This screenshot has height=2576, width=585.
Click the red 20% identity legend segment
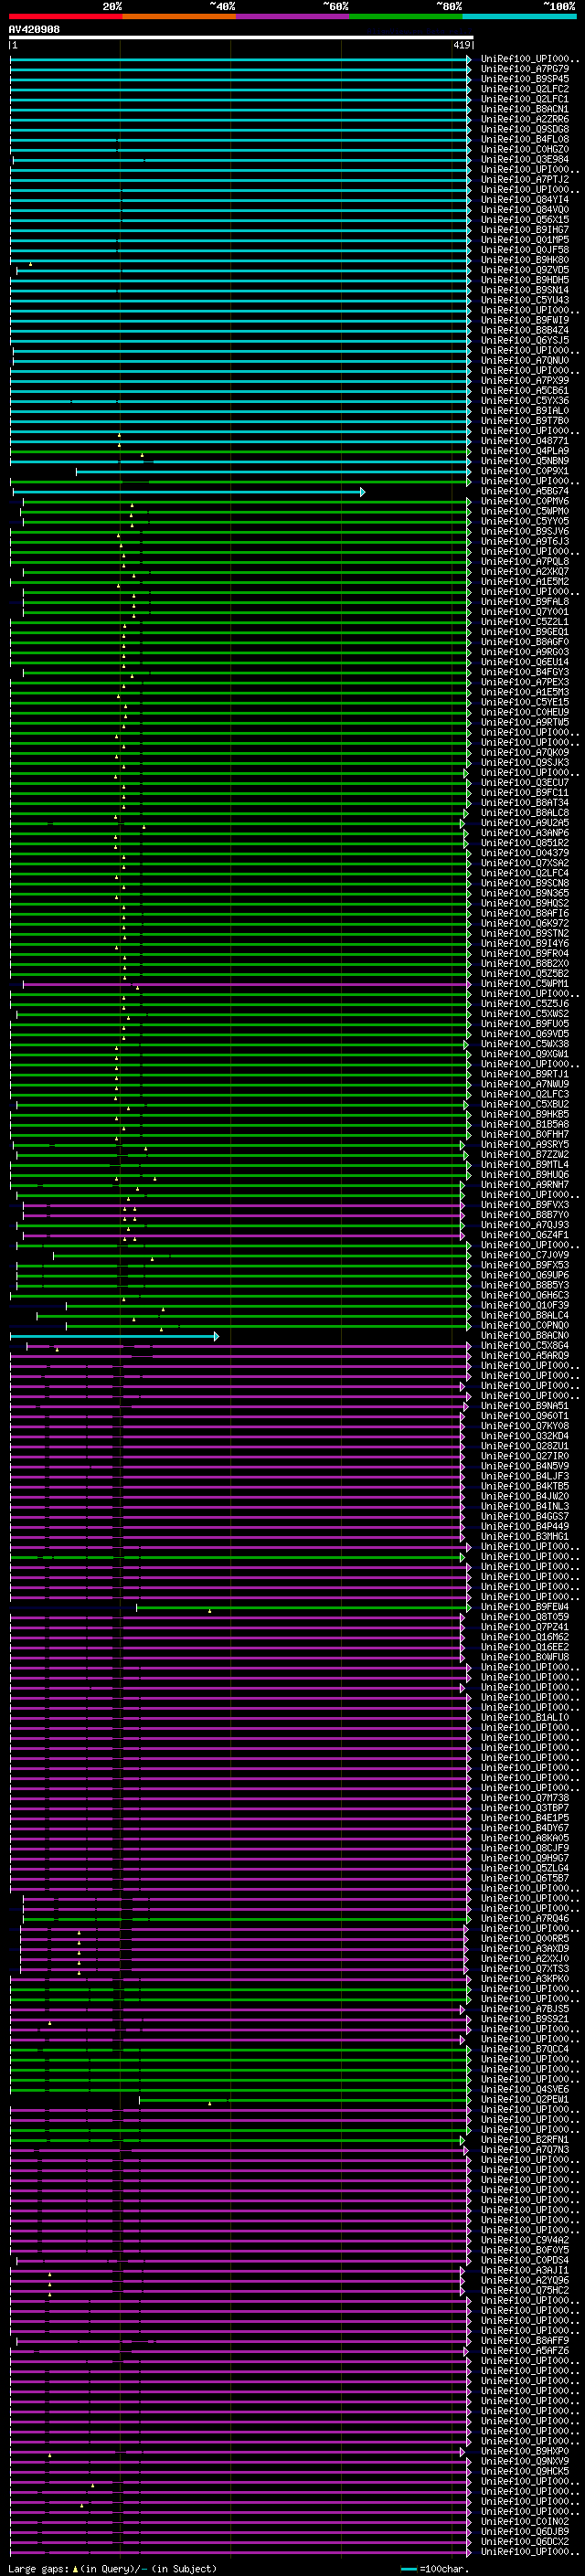tap(65, 16)
